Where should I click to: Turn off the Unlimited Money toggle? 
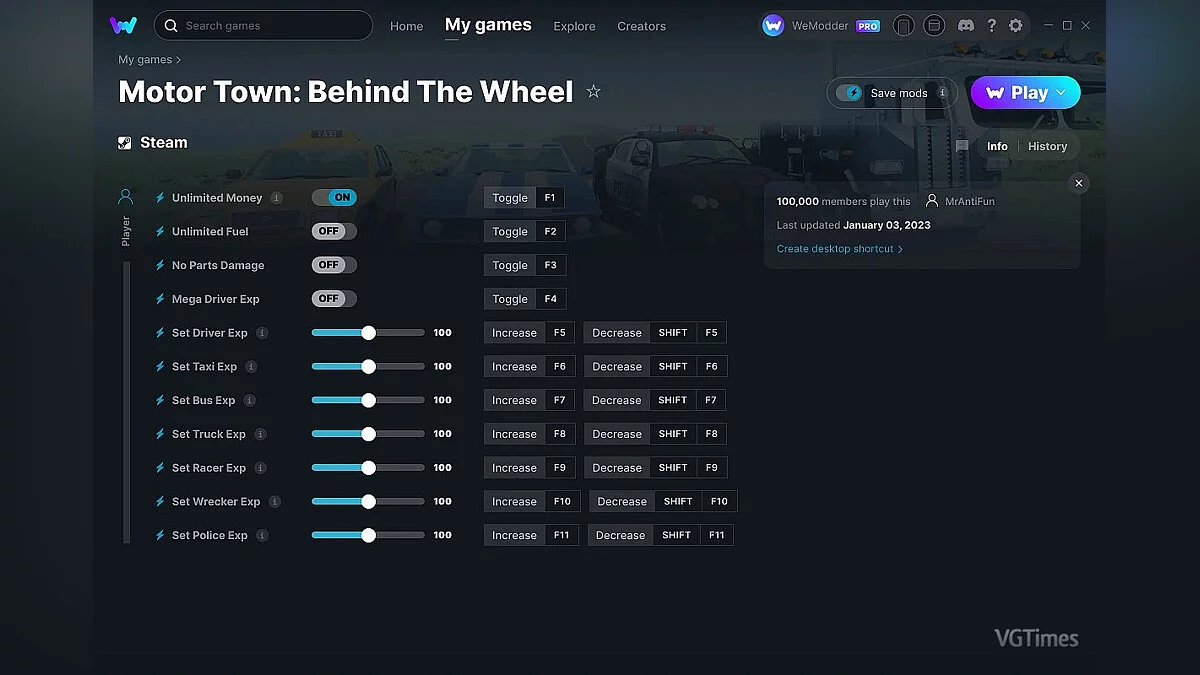(x=334, y=197)
